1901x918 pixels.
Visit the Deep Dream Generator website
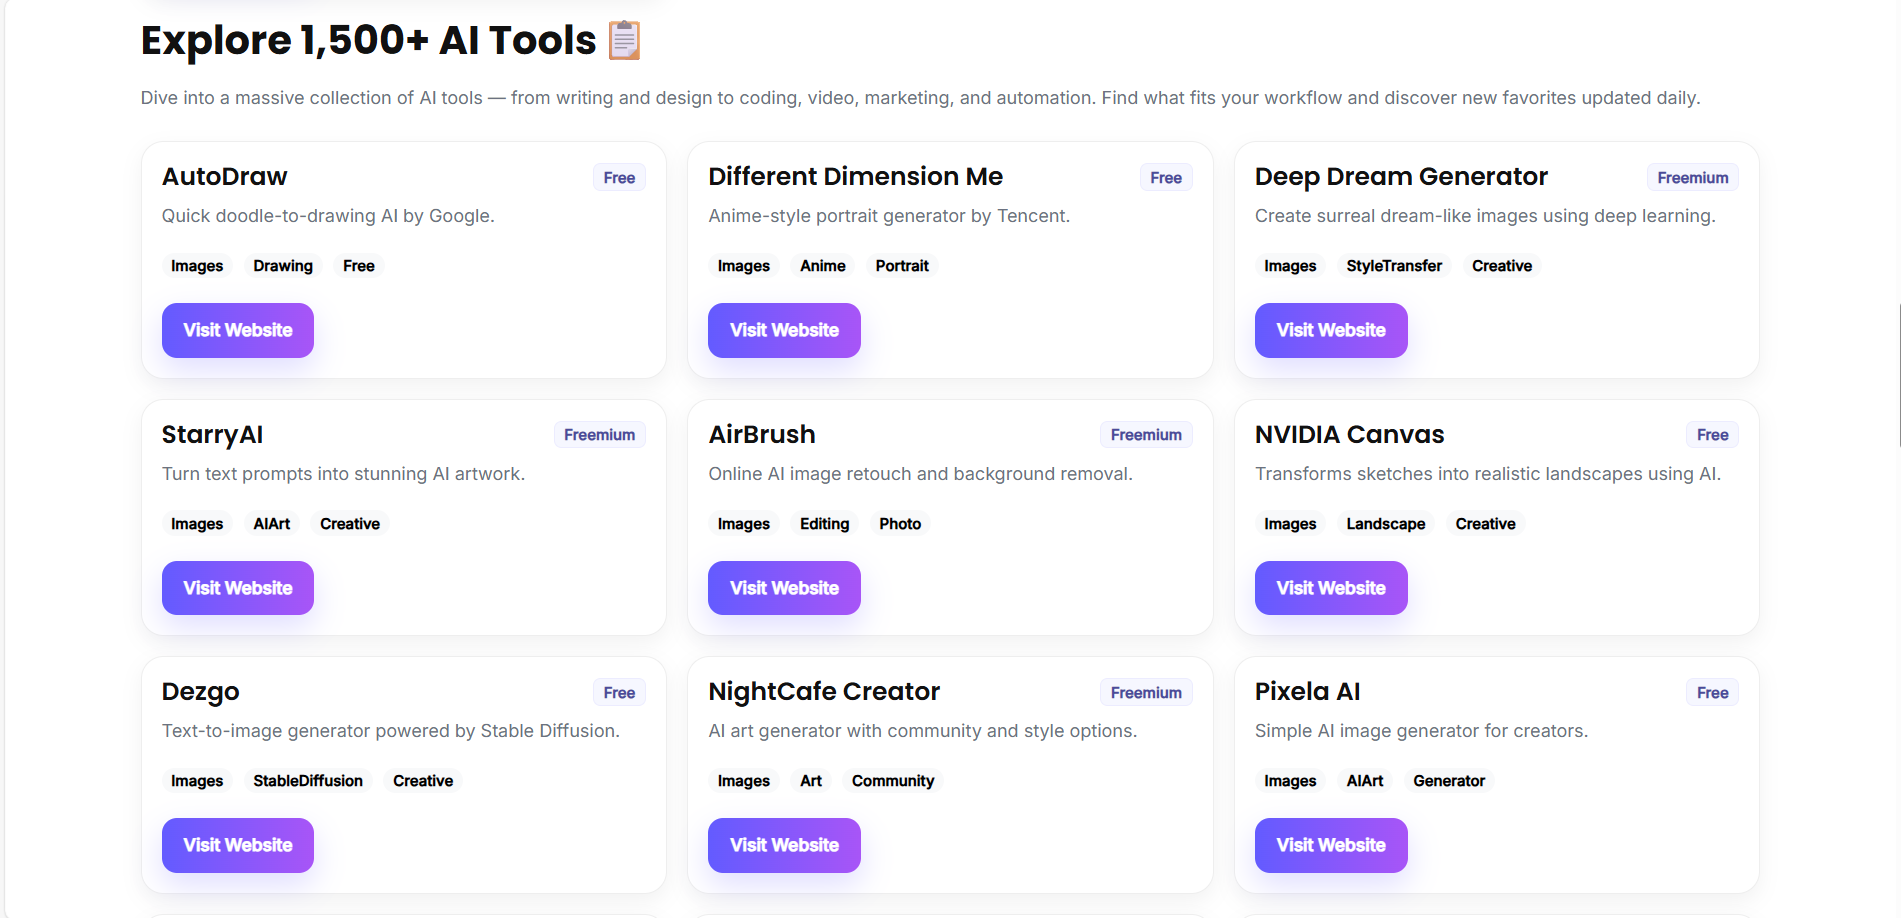1330,330
